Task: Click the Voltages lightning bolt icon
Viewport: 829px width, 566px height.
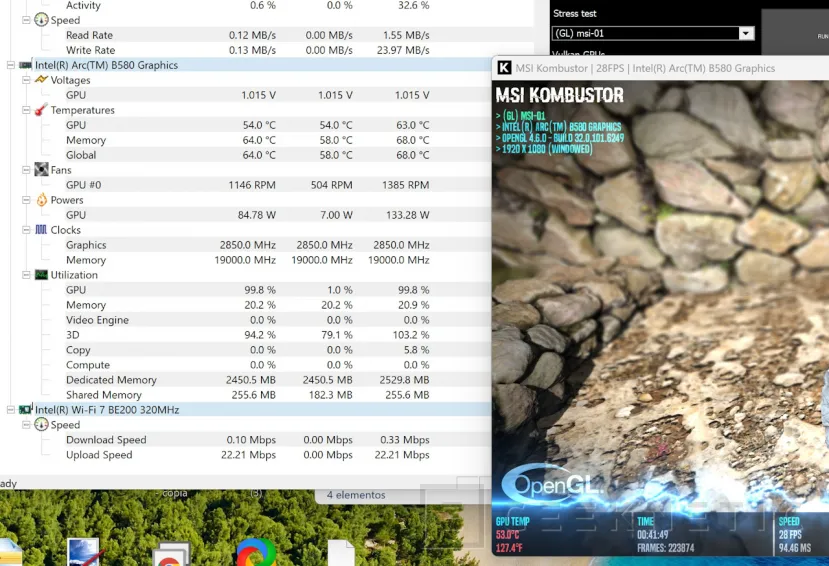Action: coord(41,80)
